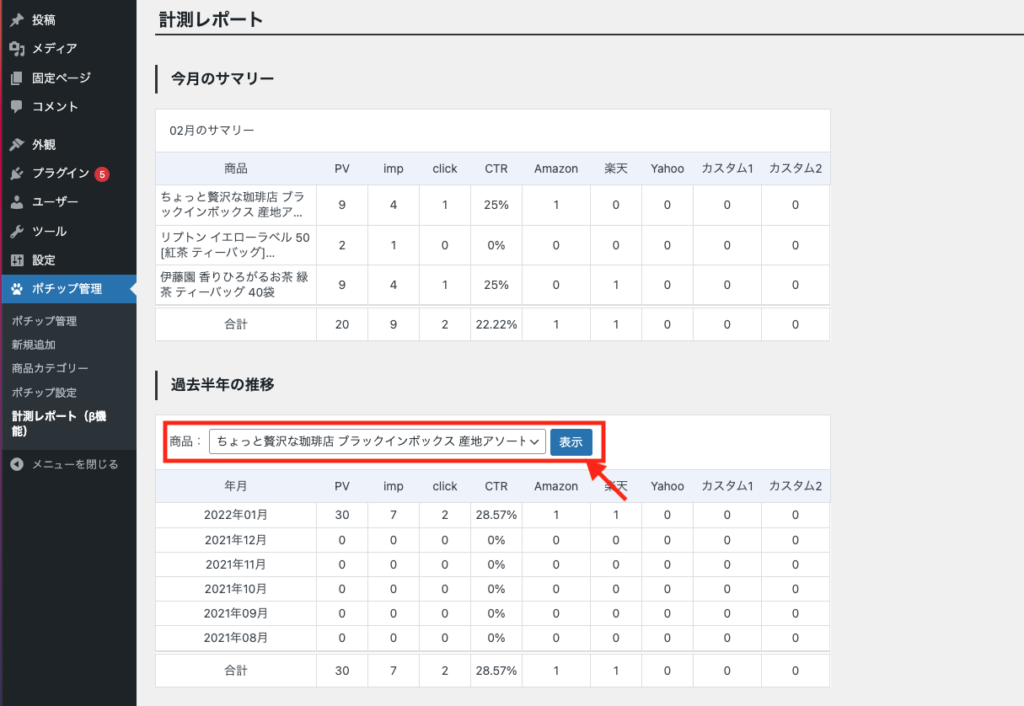
Task: Open the ポチップ管理 submenu link
Action: click(x=44, y=321)
